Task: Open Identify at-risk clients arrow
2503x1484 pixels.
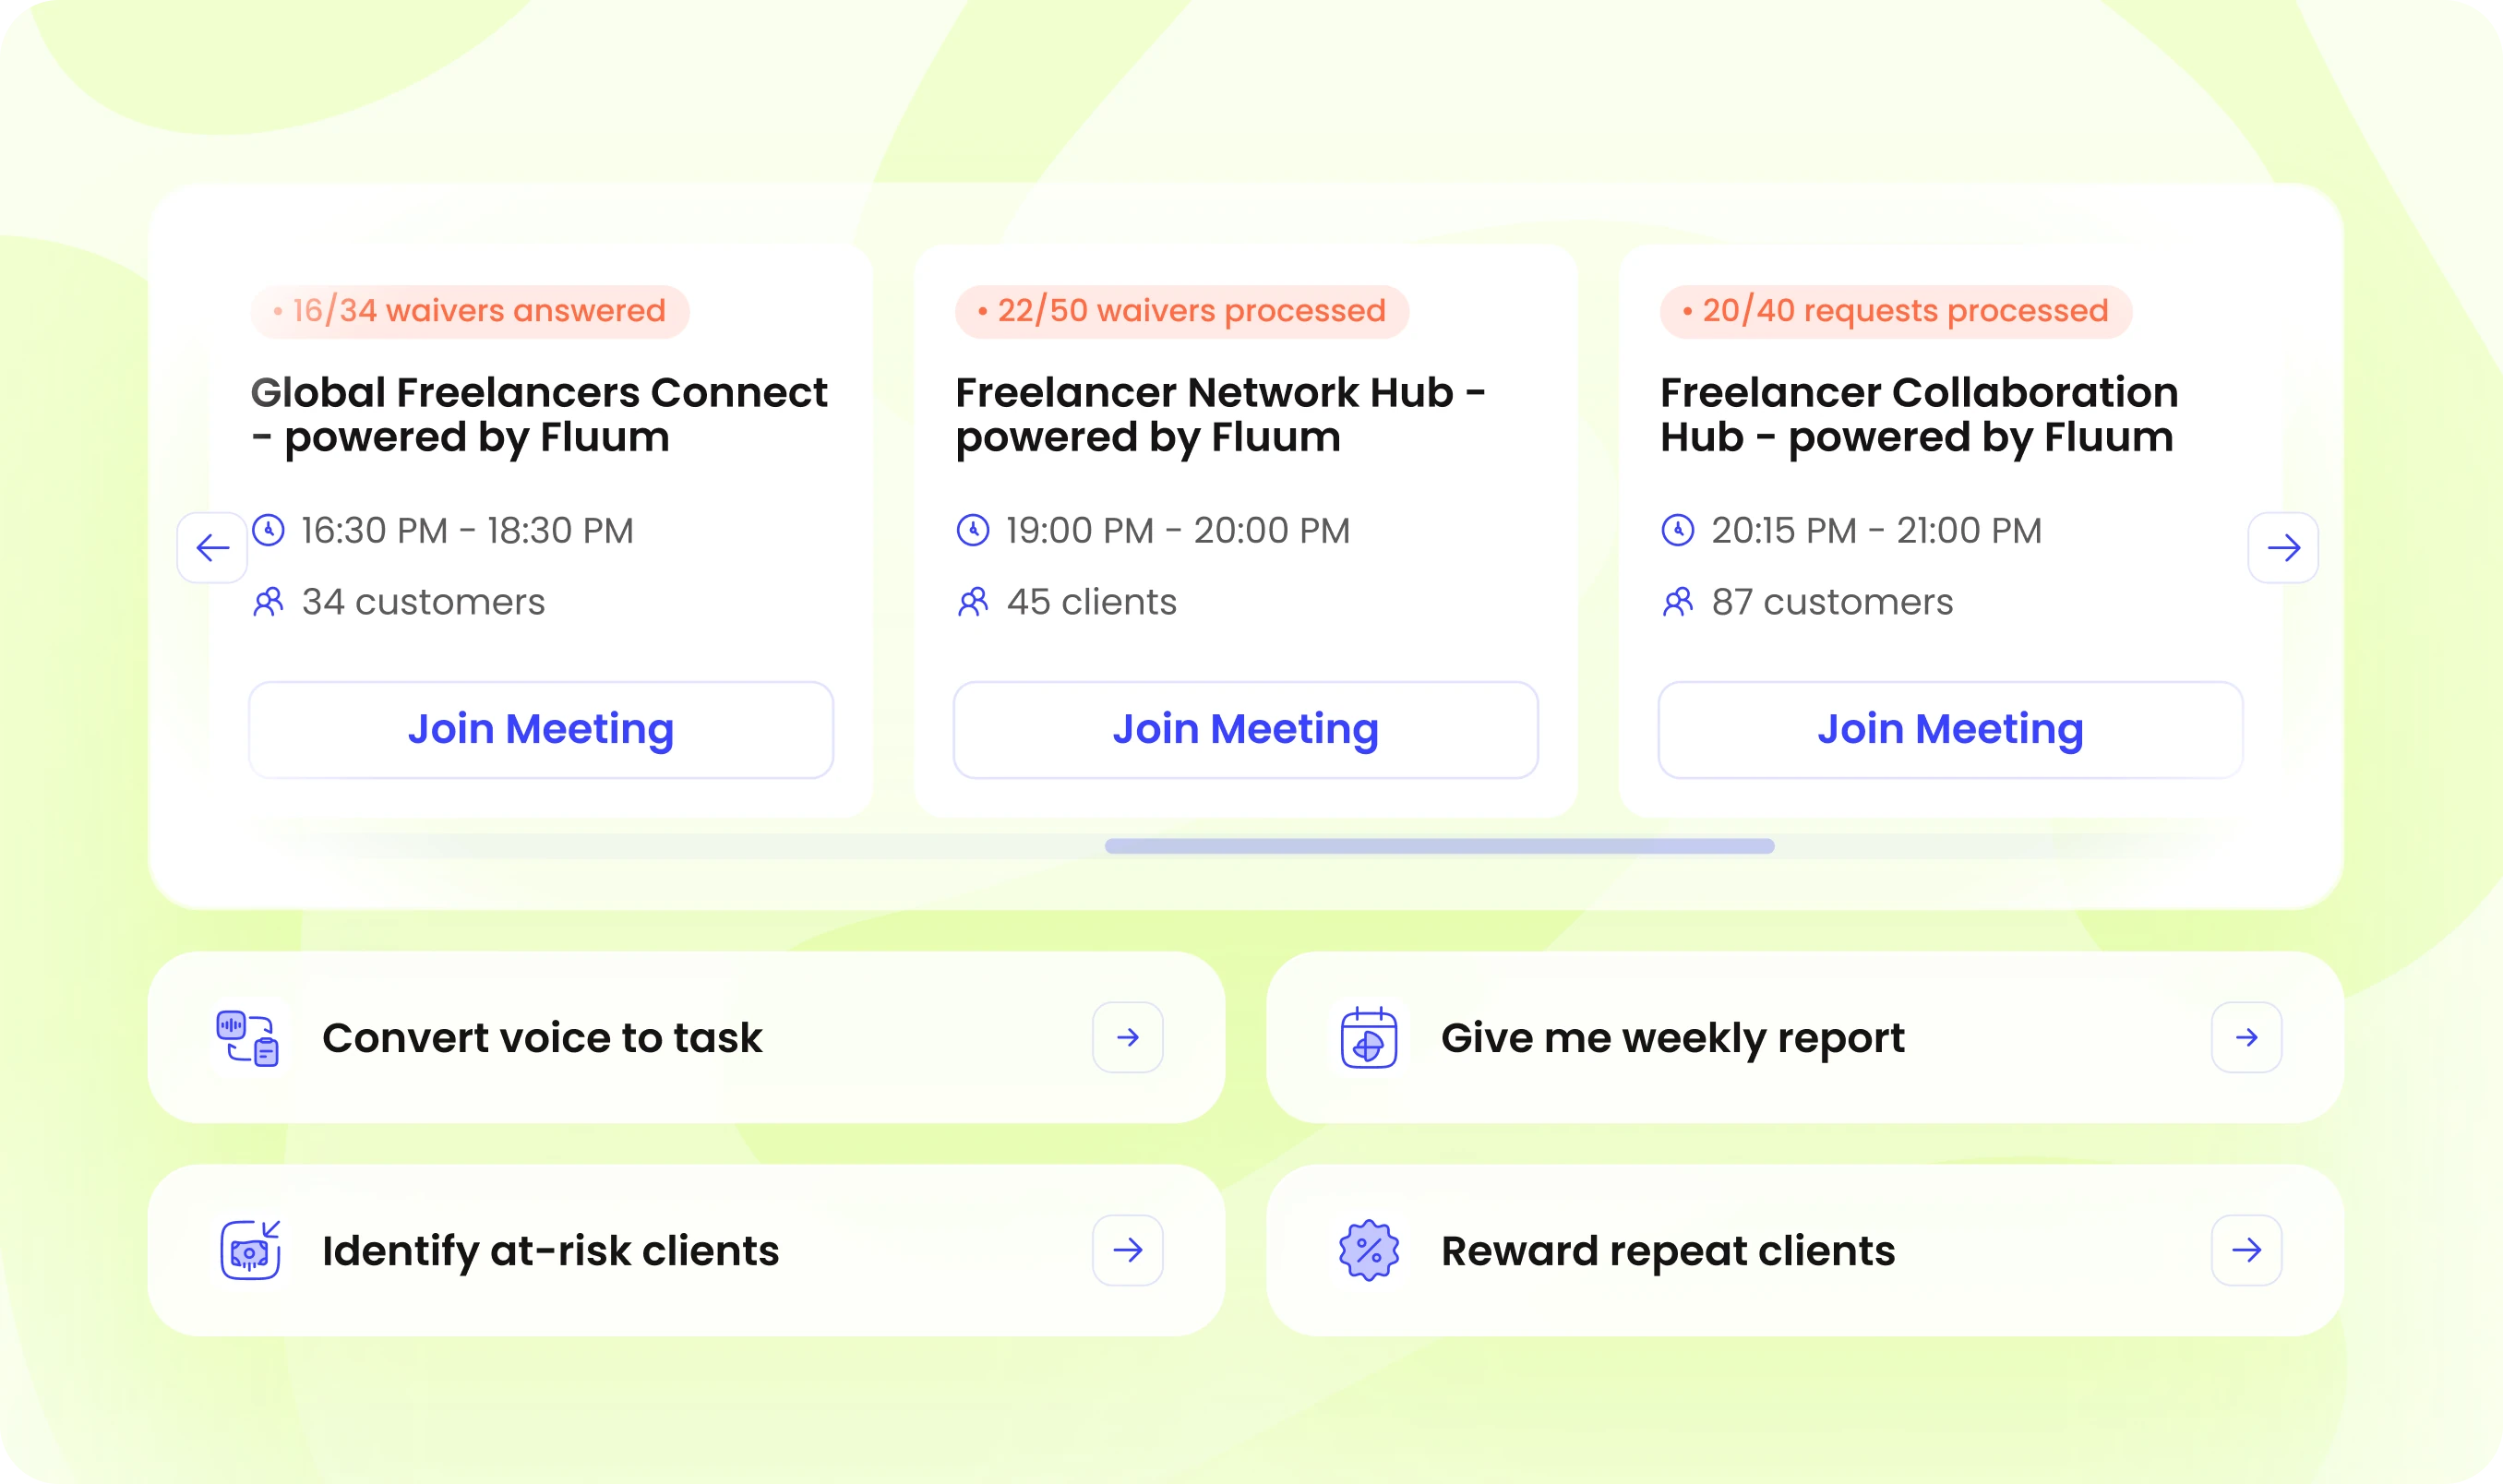Action: (x=1128, y=1250)
